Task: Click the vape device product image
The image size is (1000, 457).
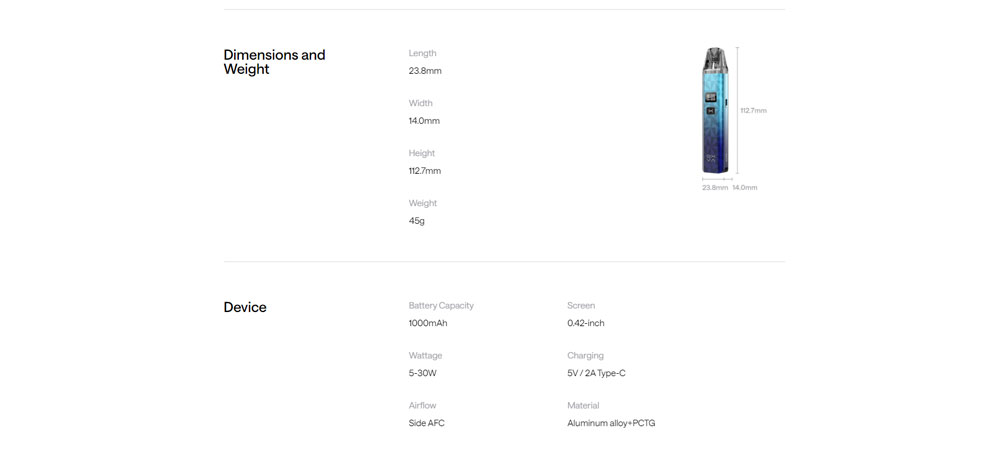Action: click(x=717, y=110)
